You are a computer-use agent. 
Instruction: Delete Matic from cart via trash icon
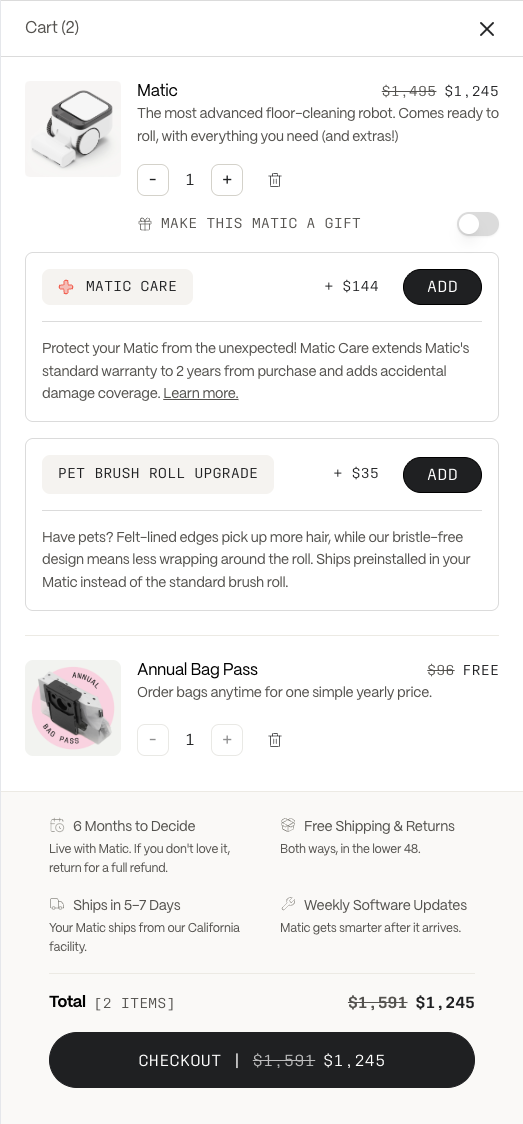pyautogui.click(x=274, y=180)
